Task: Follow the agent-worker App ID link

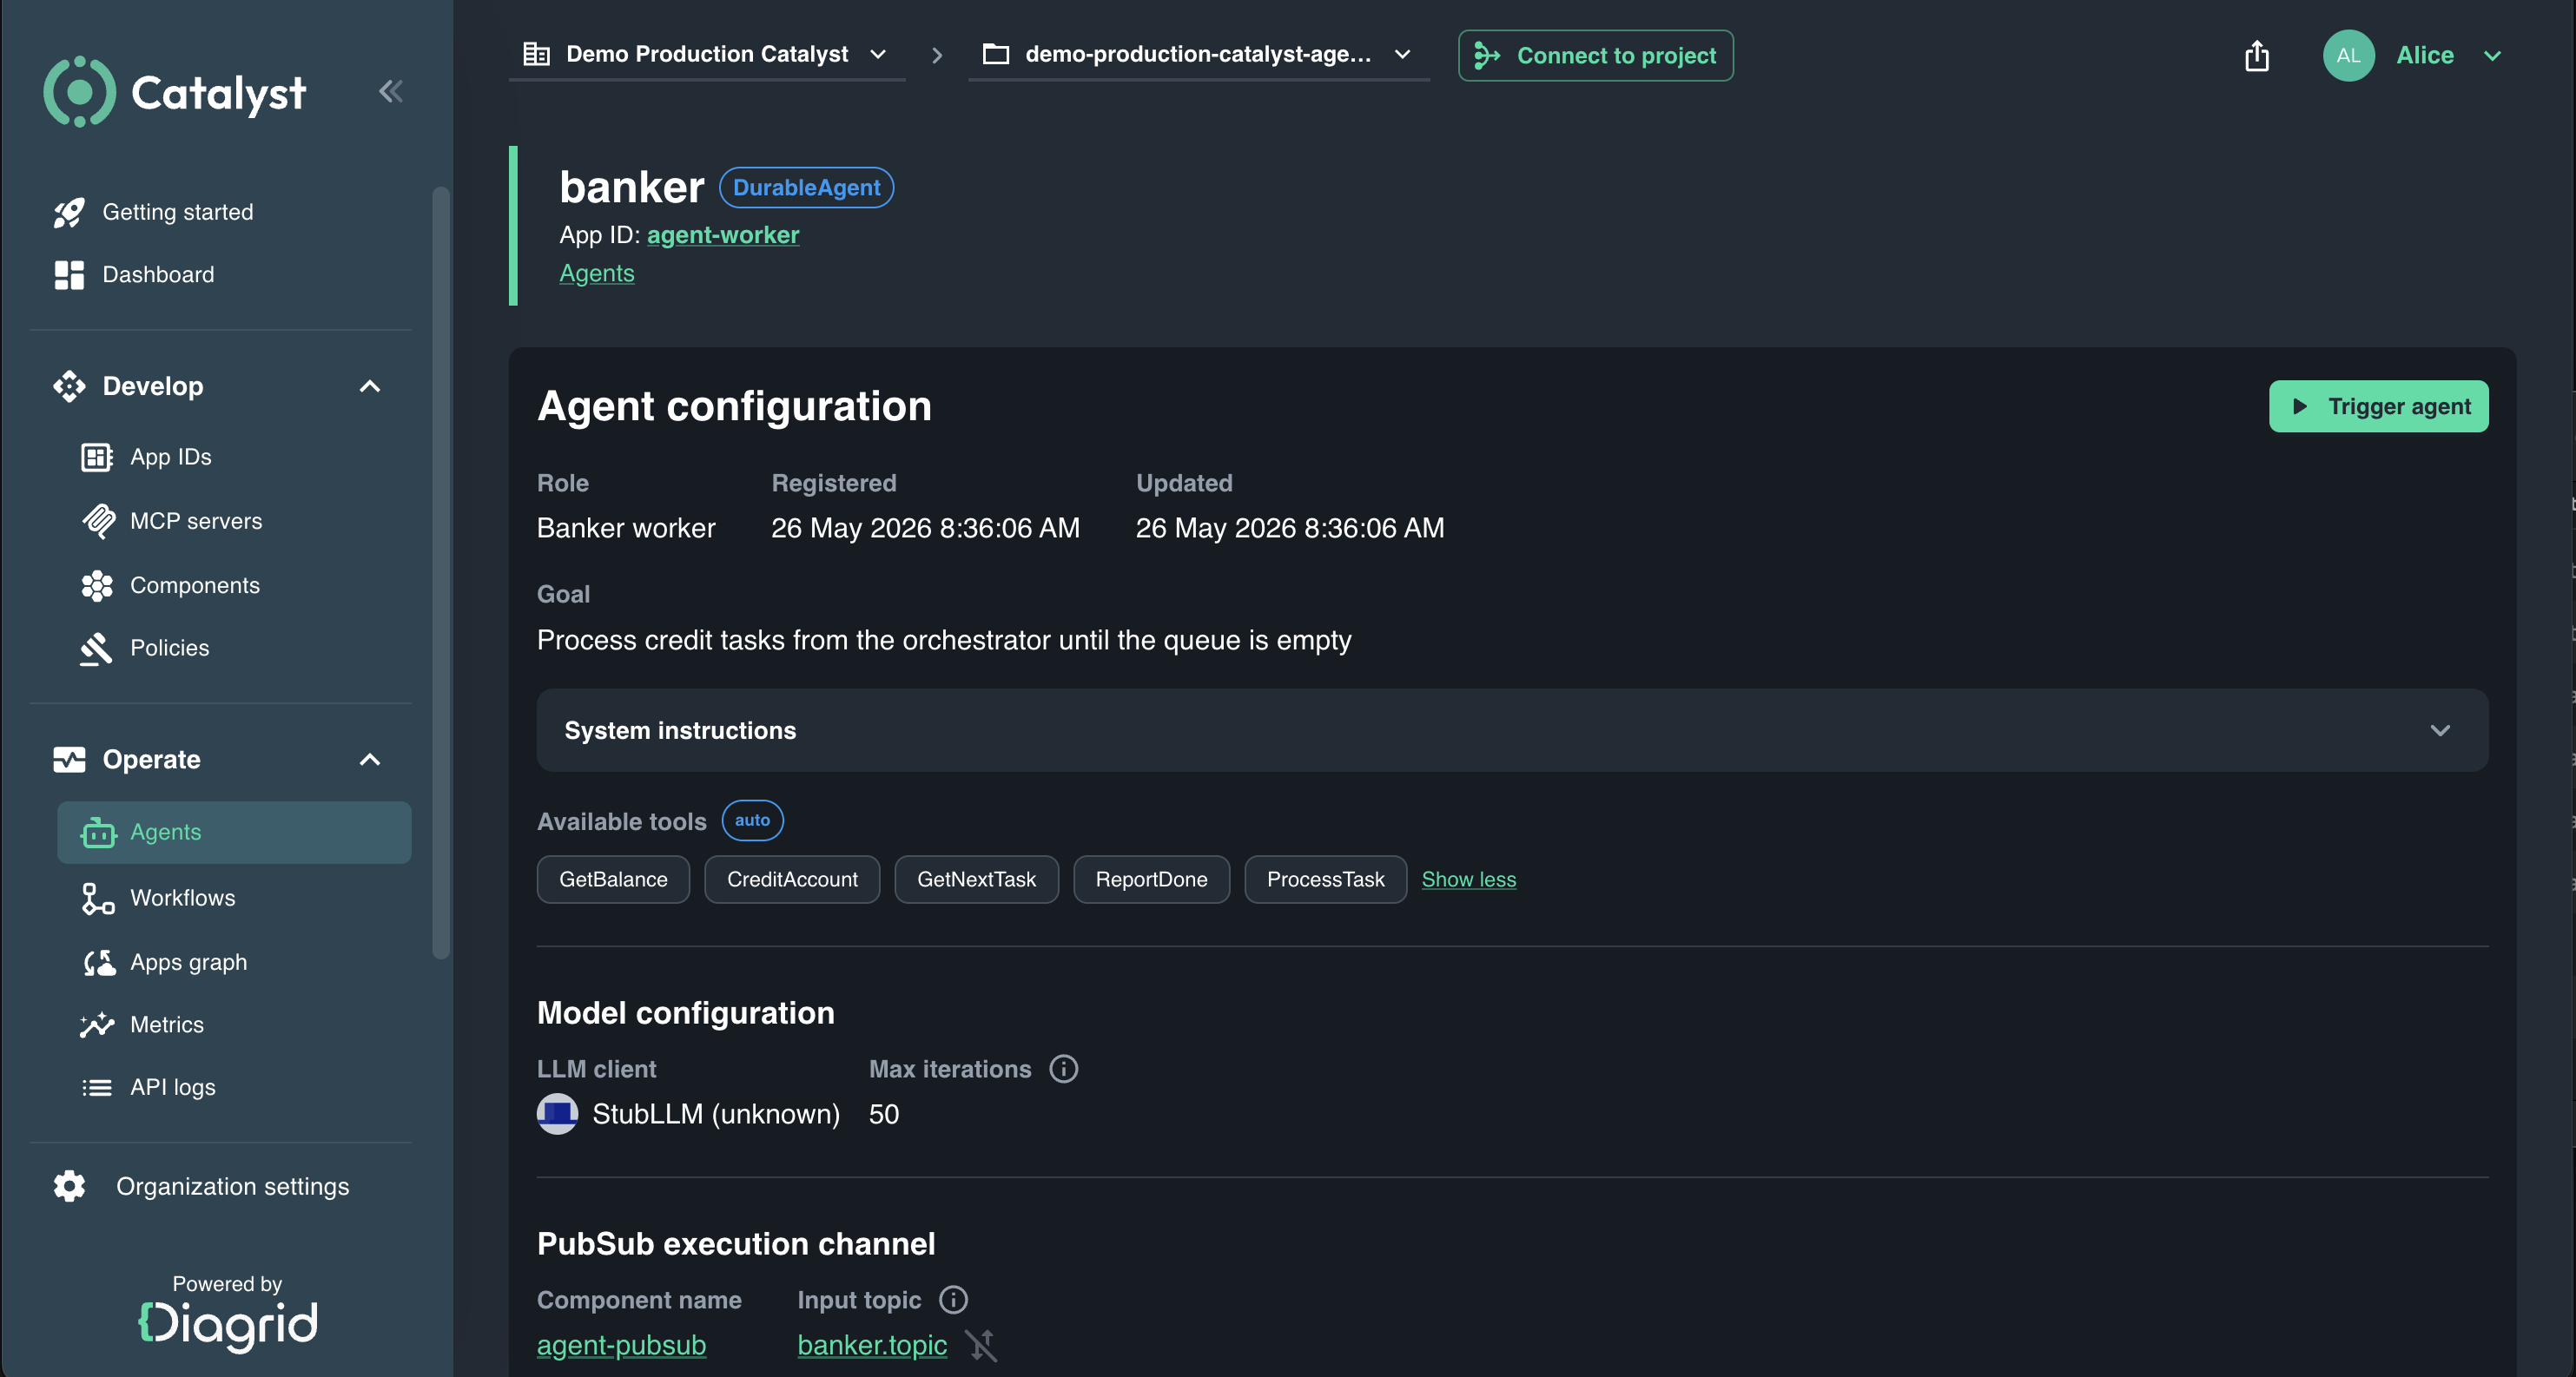Action: tap(723, 235)
